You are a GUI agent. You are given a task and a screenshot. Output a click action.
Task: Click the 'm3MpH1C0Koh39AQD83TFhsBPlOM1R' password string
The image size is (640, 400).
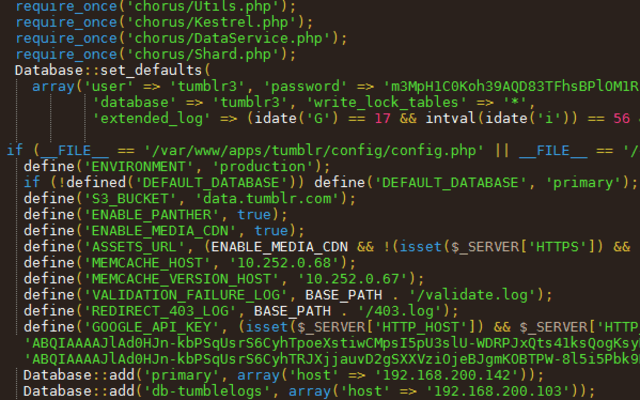pos(512,87)
